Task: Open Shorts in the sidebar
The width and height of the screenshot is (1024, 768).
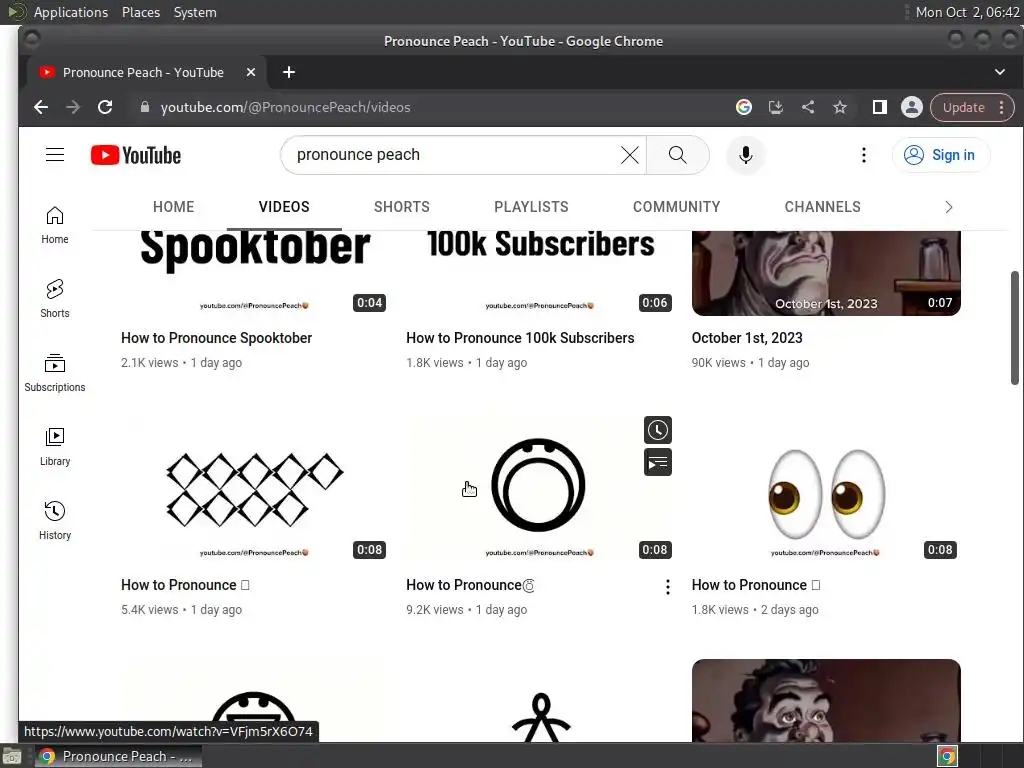Action: (55, 299)
